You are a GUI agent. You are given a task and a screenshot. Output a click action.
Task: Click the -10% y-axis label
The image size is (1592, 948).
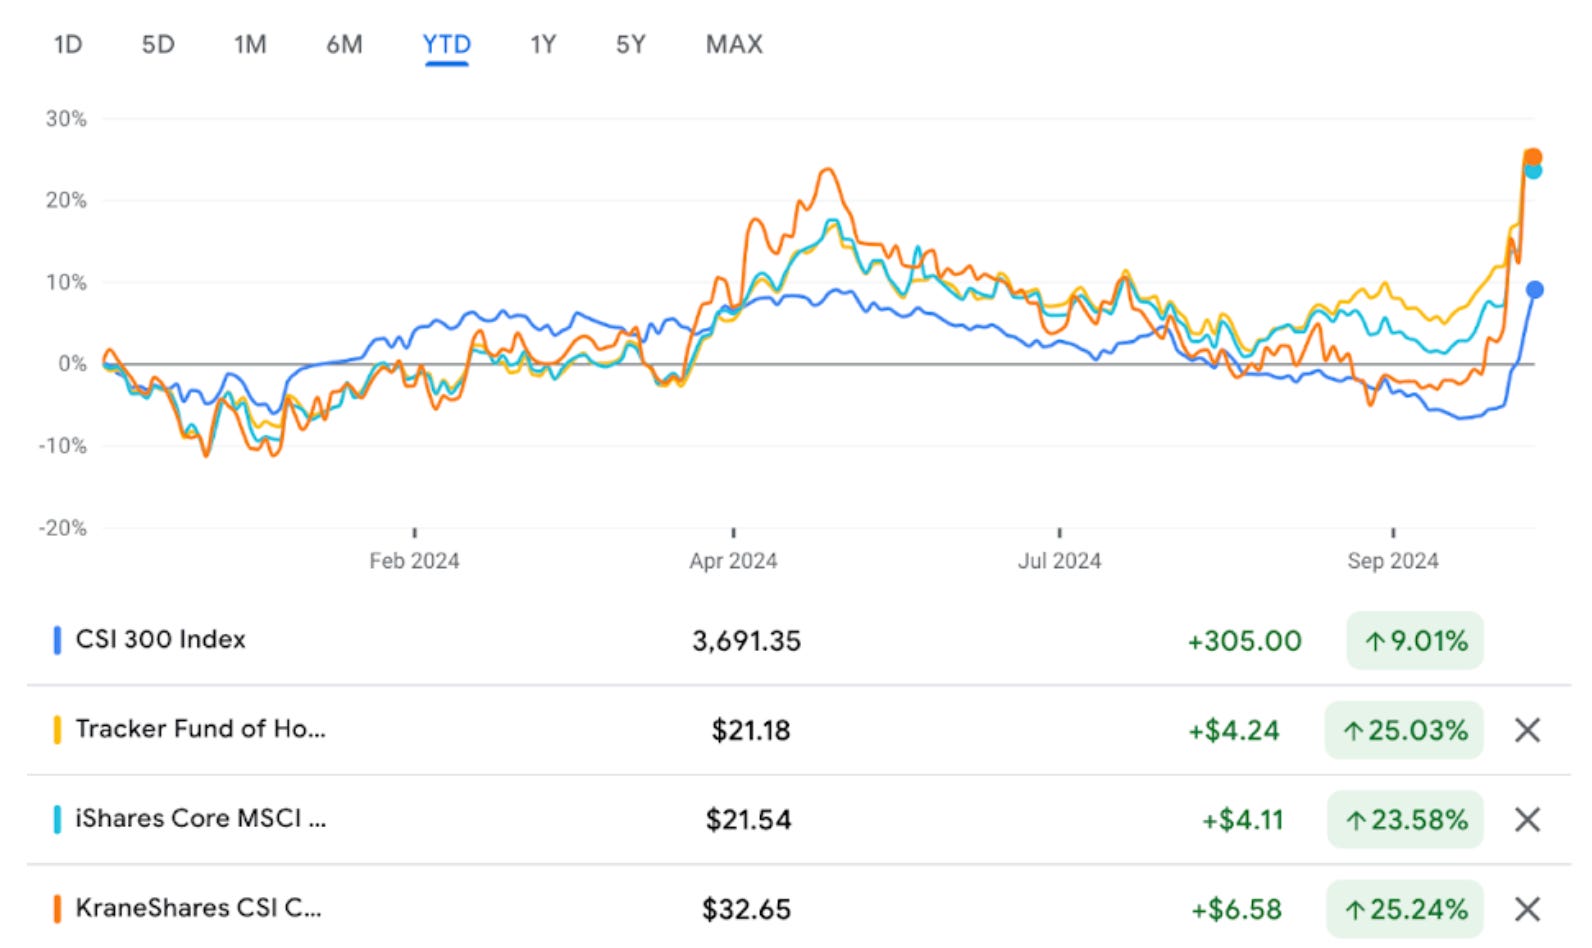[63, 446]
